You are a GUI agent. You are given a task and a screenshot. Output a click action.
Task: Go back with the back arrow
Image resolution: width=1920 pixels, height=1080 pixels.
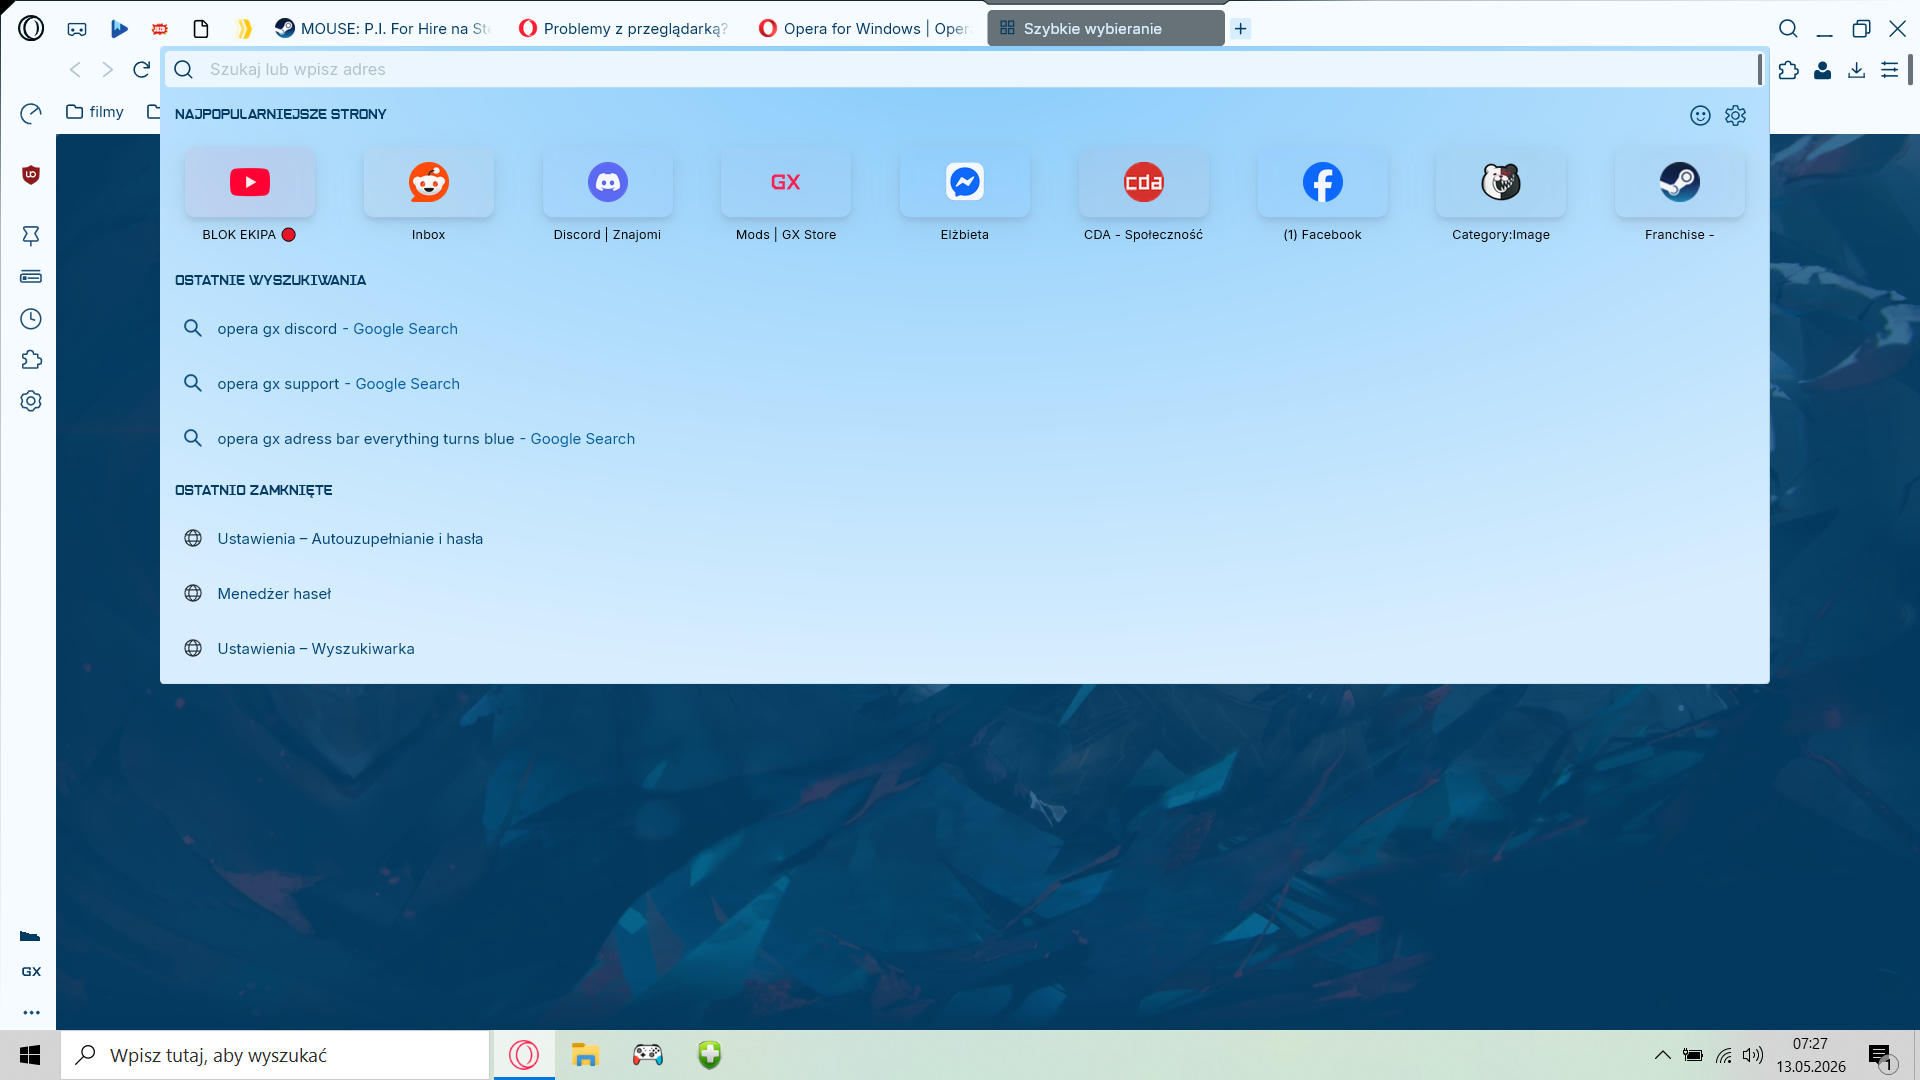click(x=75, y=69)
